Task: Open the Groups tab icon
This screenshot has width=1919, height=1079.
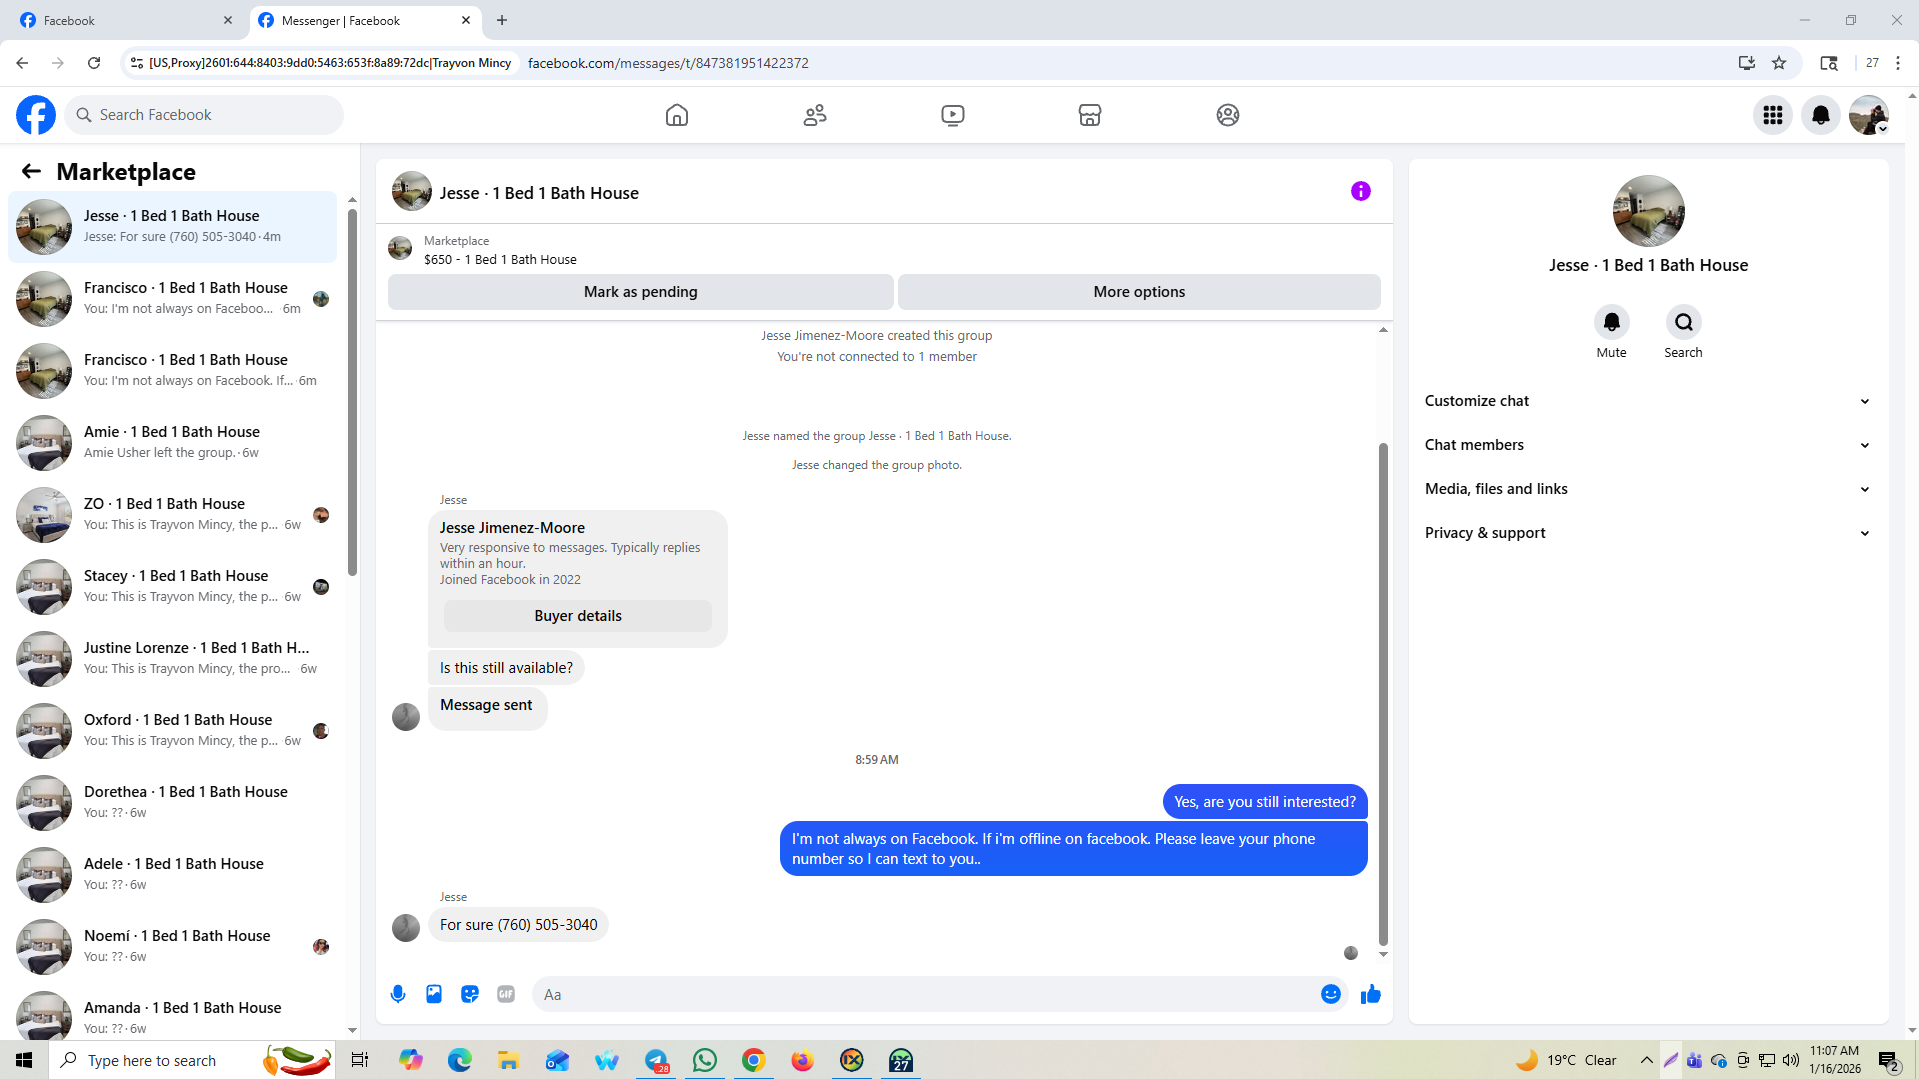Action: tap(1228, 115)
